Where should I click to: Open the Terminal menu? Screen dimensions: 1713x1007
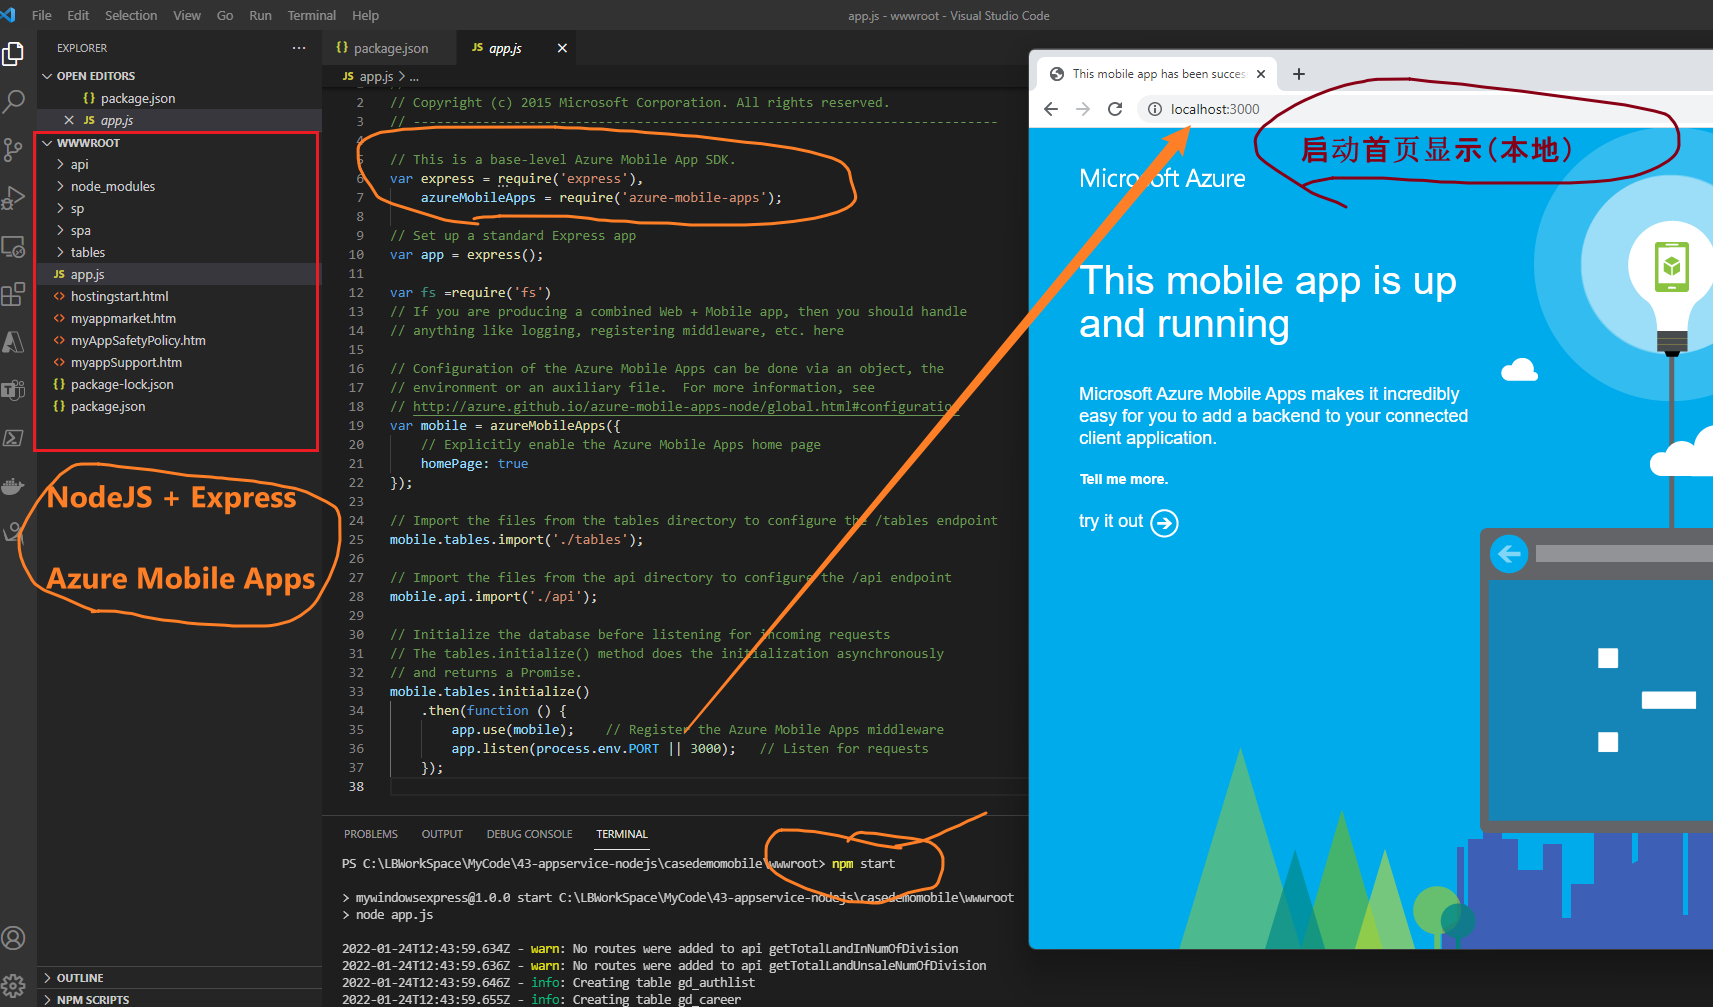[311, 15]
